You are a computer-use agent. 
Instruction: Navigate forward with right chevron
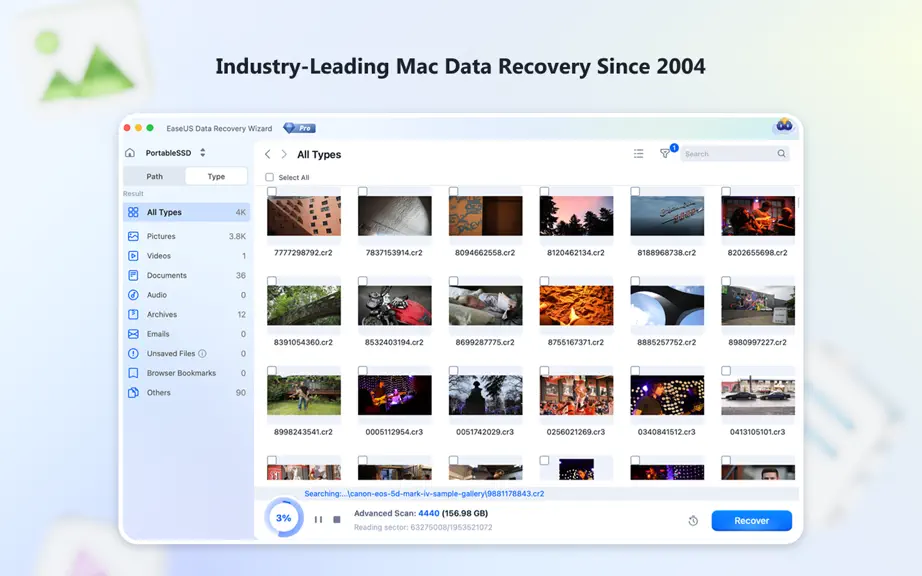coord(284,154)
